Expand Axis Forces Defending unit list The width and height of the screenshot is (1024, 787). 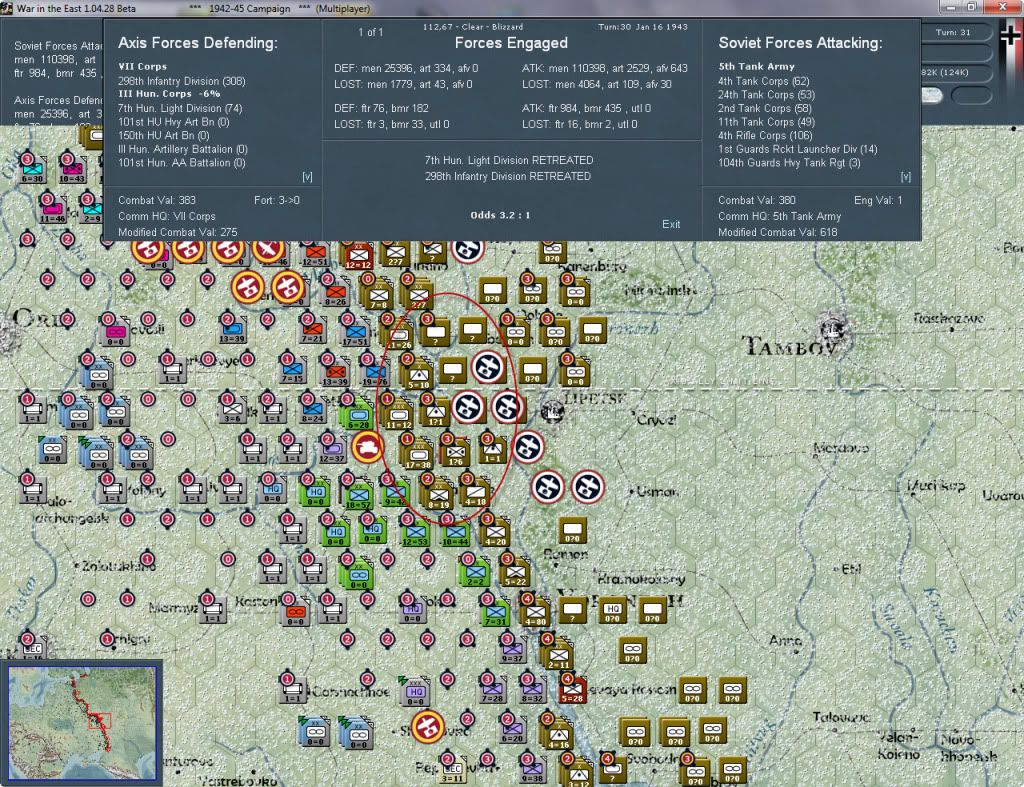tap(307, 177)
